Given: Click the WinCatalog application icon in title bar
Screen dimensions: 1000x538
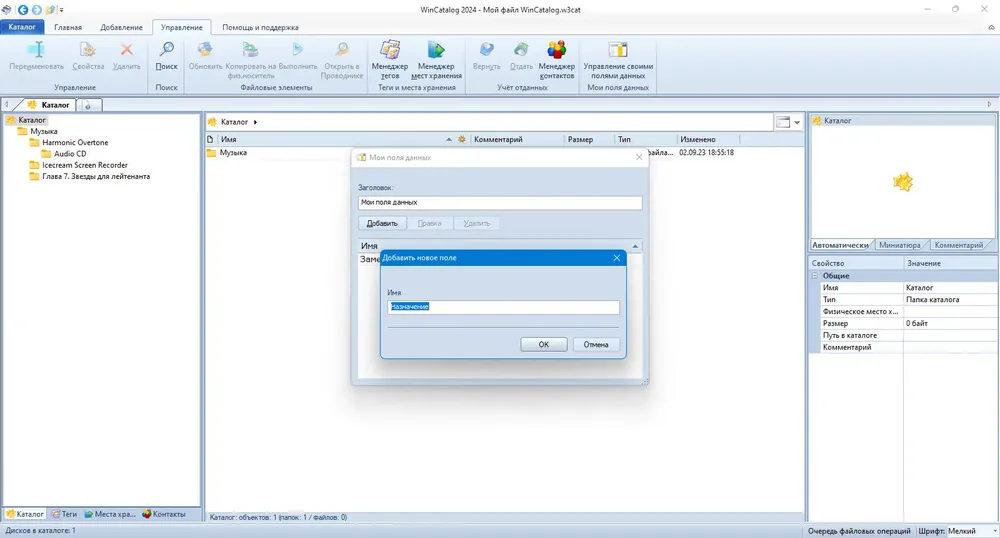Looking at the screenshot, I should click(x=6, y=10).
